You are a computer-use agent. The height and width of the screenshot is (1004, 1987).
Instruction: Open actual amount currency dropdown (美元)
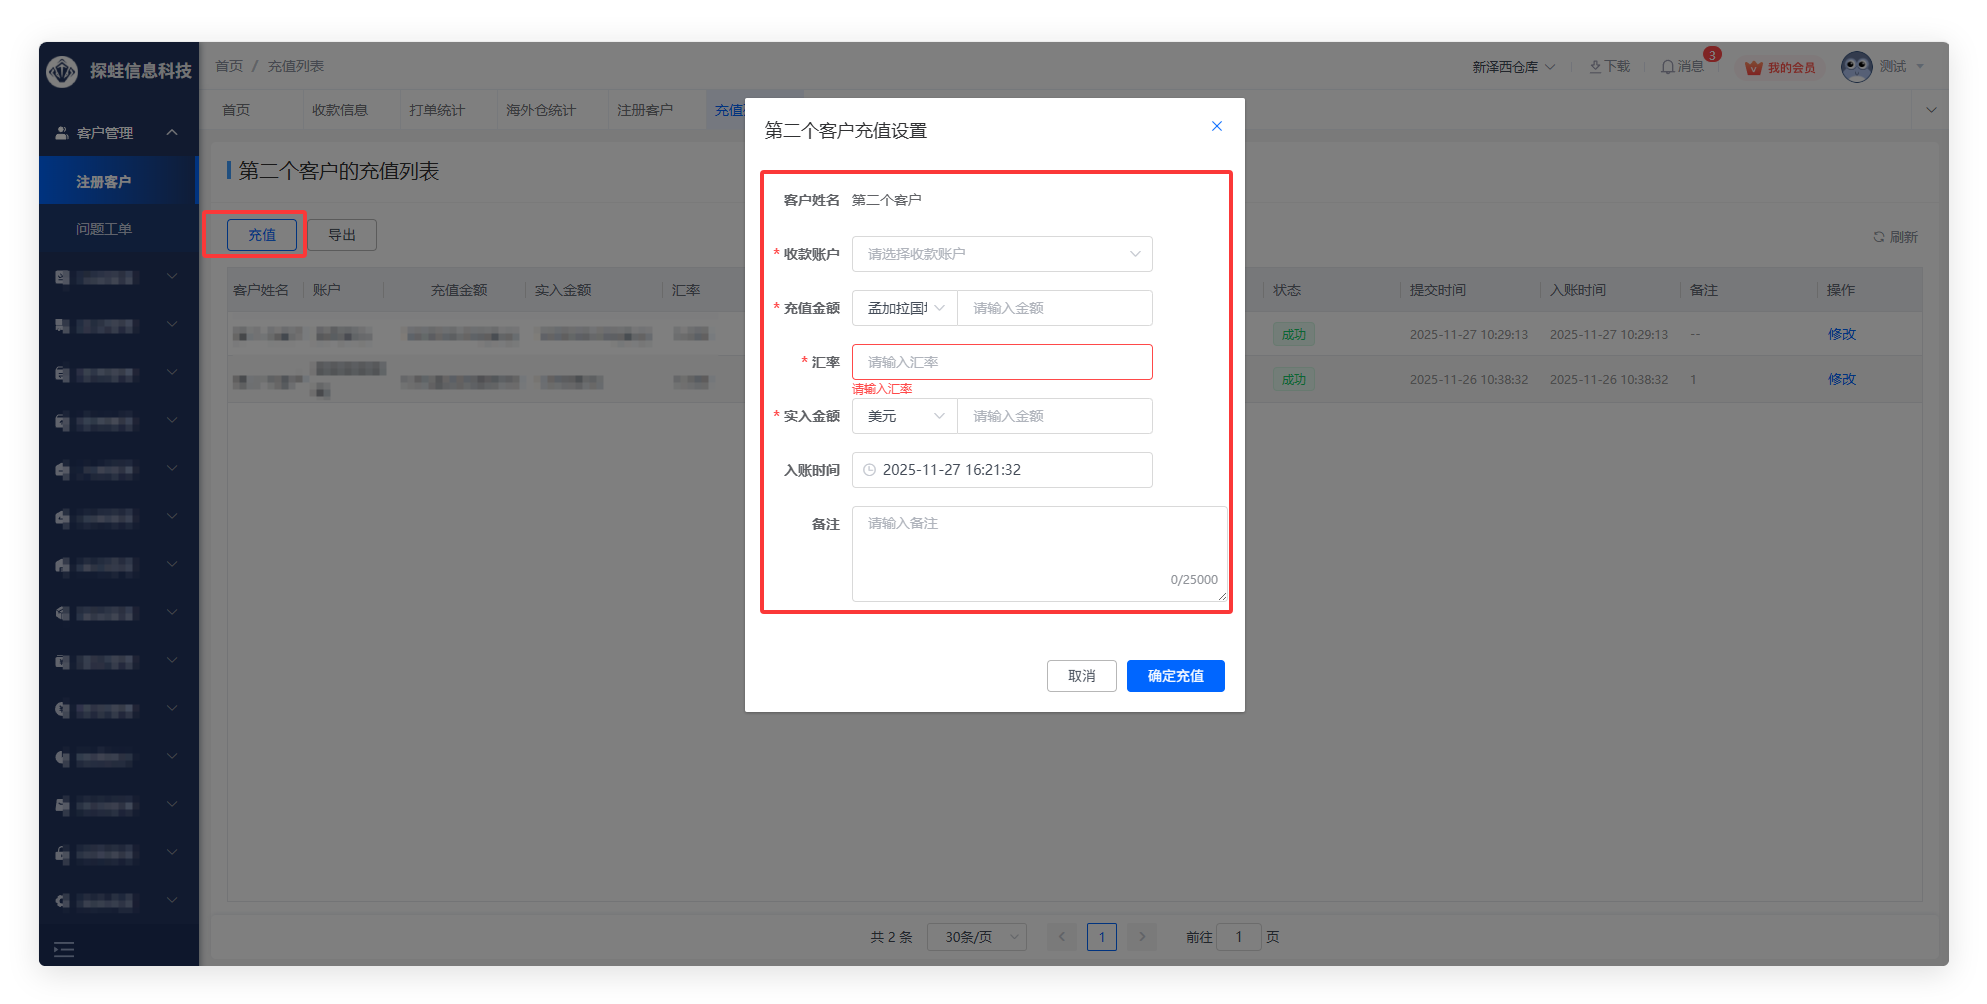click(x=904, y=416)
